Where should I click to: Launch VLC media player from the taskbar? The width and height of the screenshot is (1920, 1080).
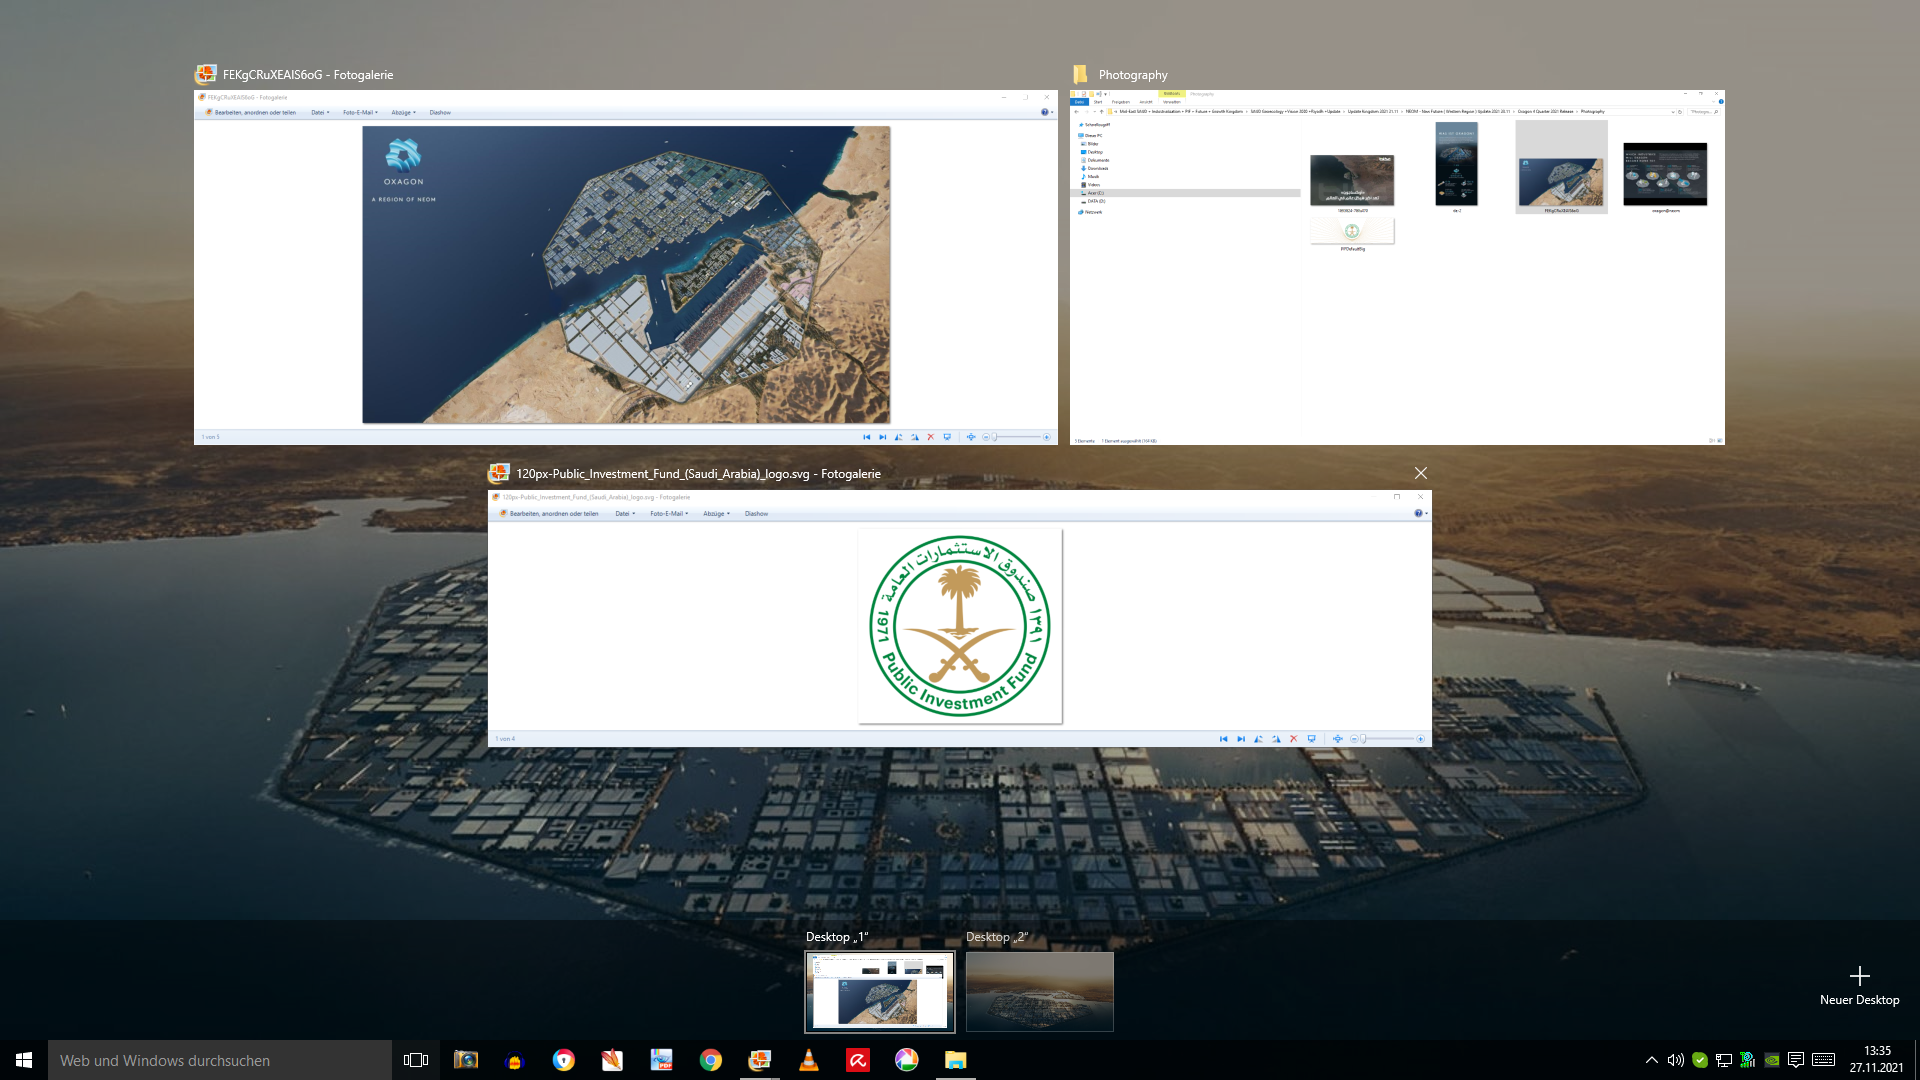click(x=809, y=1060)
